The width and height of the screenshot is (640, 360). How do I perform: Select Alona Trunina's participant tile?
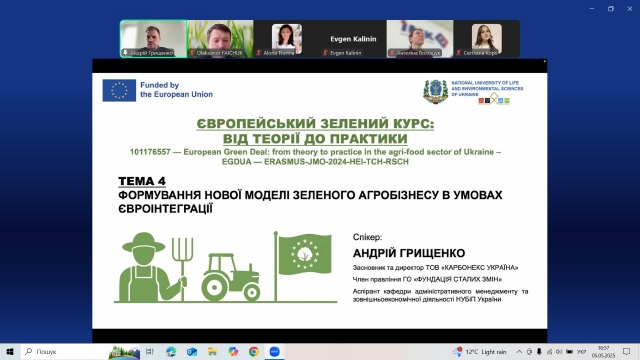pyautogui.click(x=287, y=39)
